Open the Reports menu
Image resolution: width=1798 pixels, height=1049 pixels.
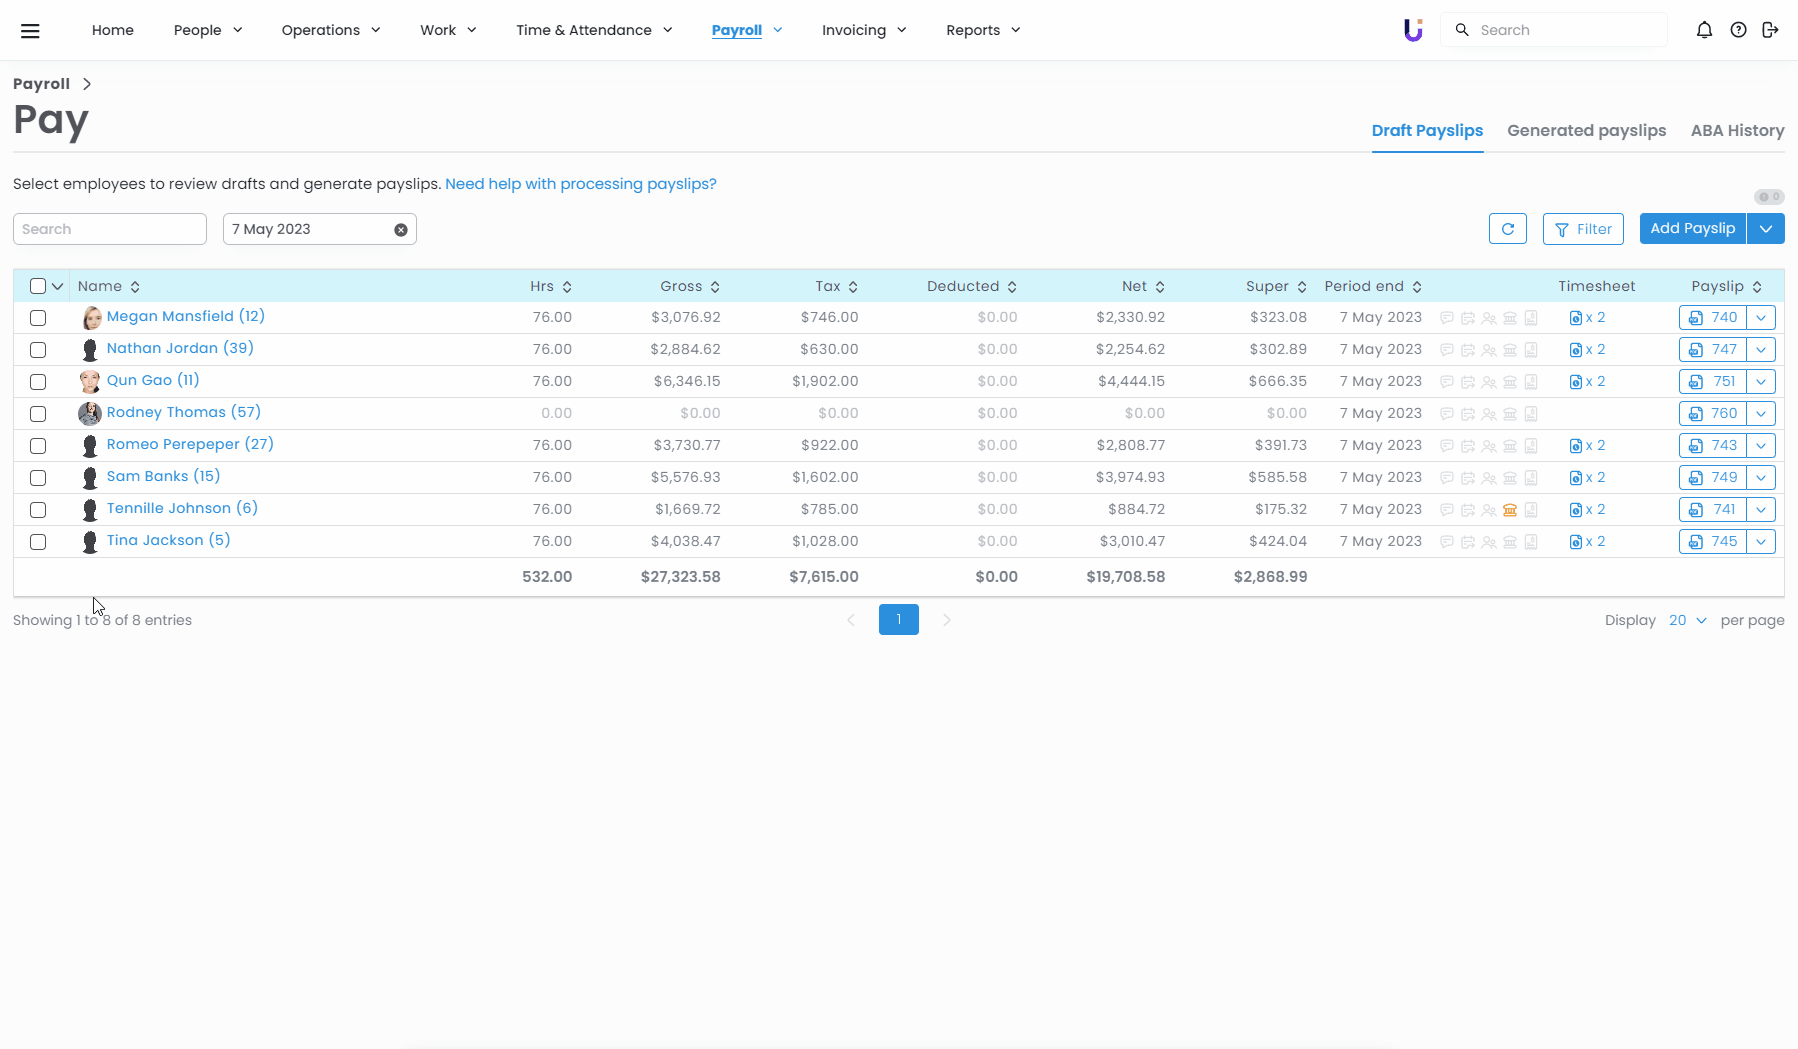983,30
